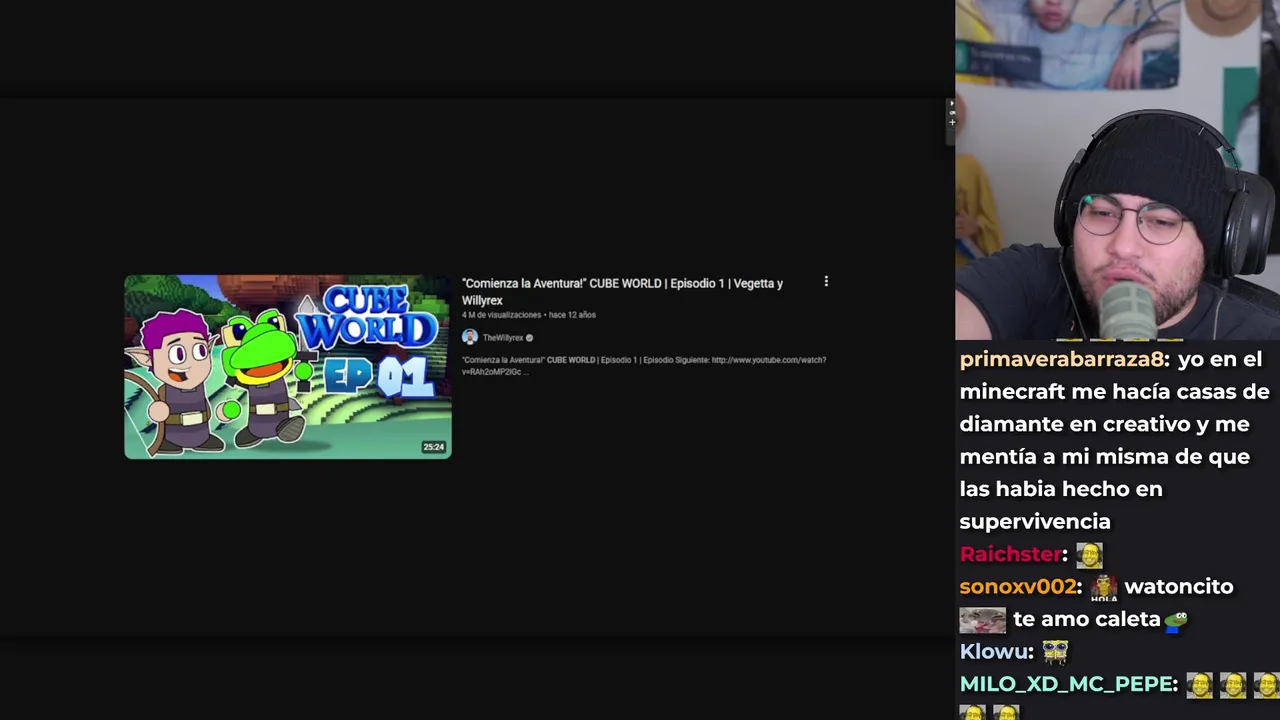Click the frog emote after 'te amo caleta'
The height and width of the screenshot is (720, 1280).
tap(1175, 620)
